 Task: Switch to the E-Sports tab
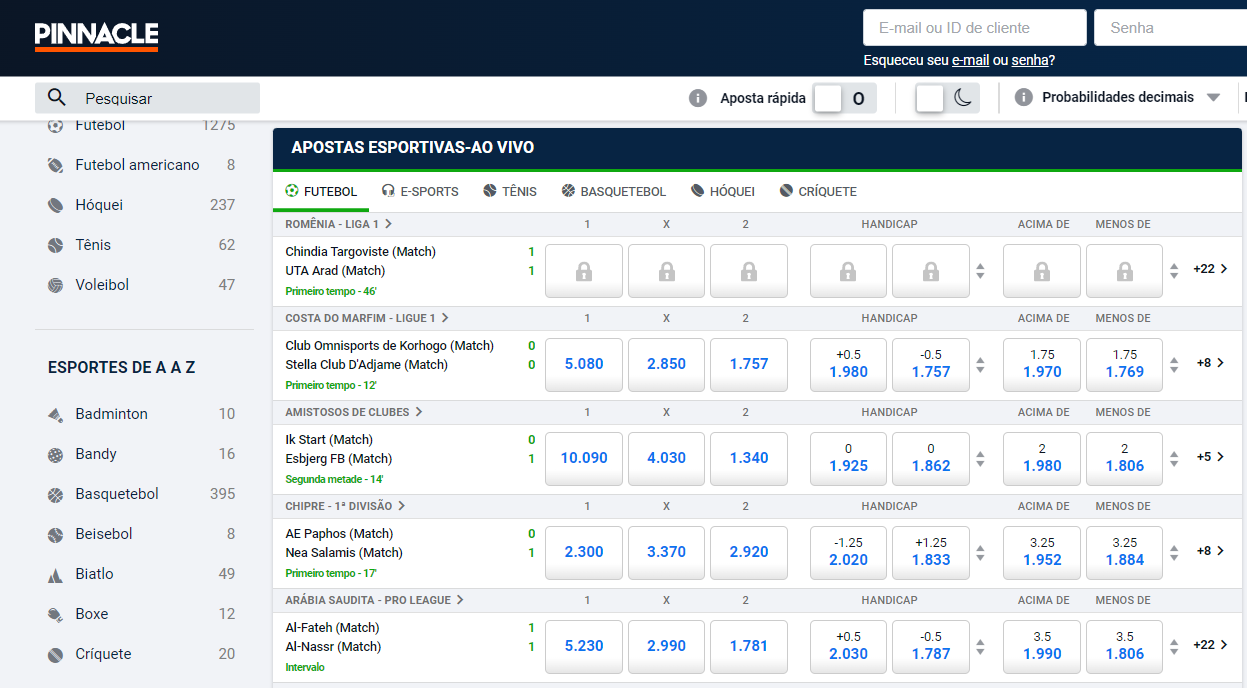click(420, 191)
